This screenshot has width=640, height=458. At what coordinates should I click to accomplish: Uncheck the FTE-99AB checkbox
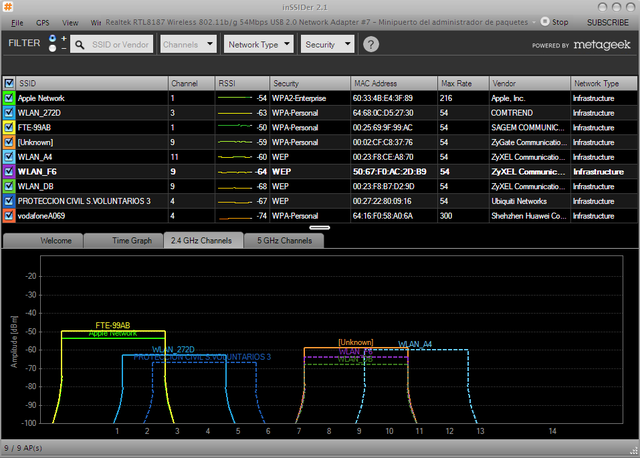pos(9,127)
